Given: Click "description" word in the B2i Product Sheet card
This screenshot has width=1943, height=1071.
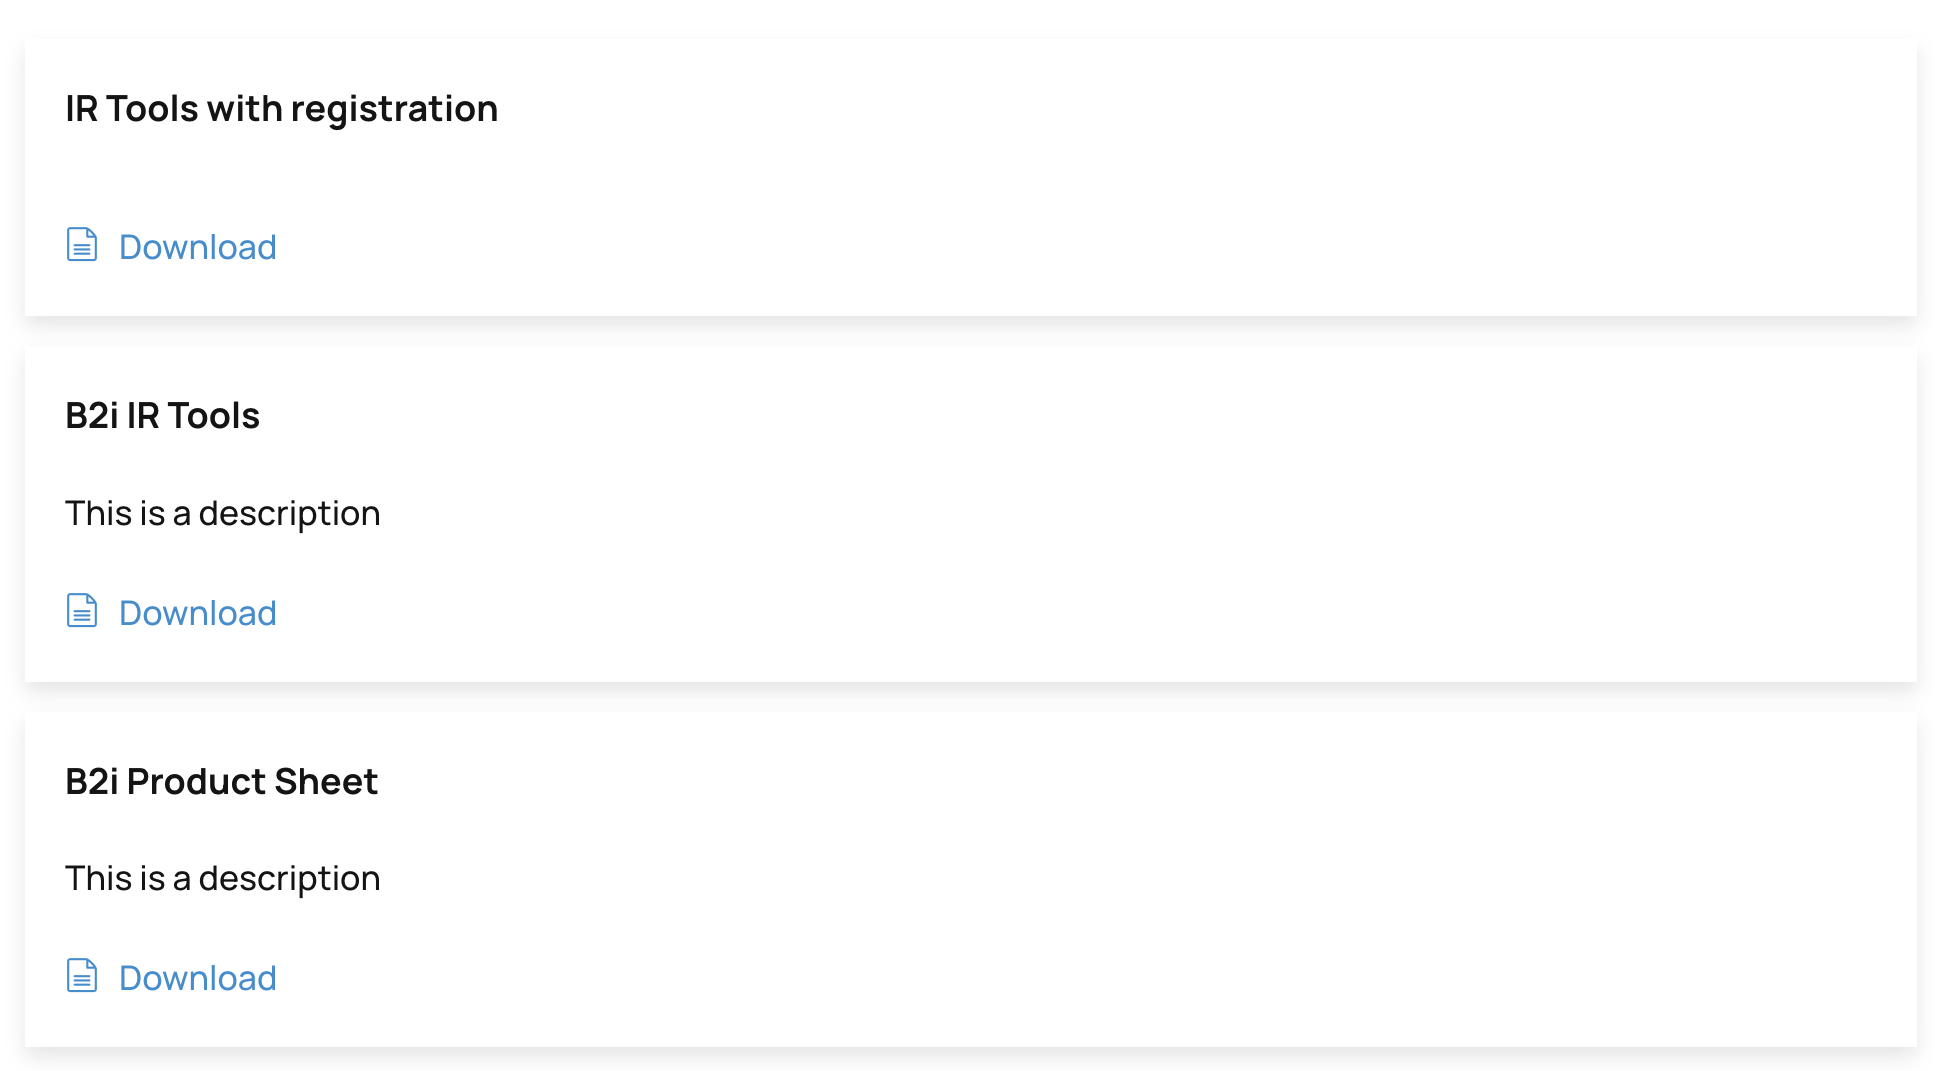Looking at the screenshot, I should 289,879.
